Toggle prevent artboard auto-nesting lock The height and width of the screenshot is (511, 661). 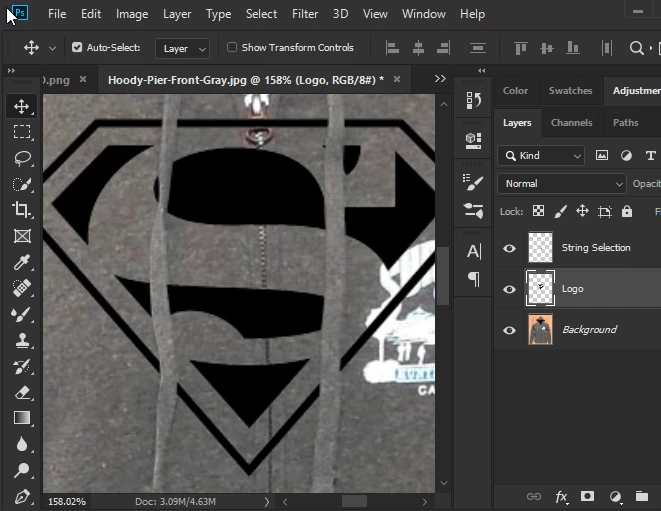(x=605, y=211)
